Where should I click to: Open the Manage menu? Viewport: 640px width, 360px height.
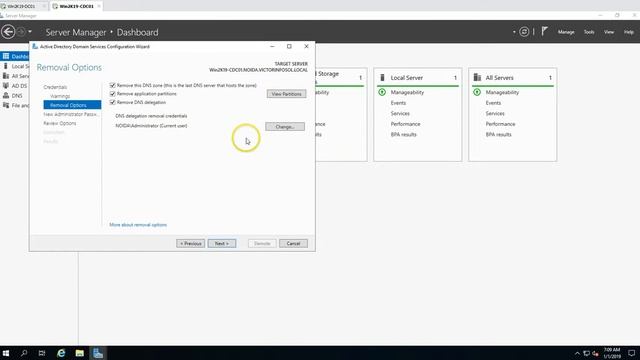click(566, 32)
